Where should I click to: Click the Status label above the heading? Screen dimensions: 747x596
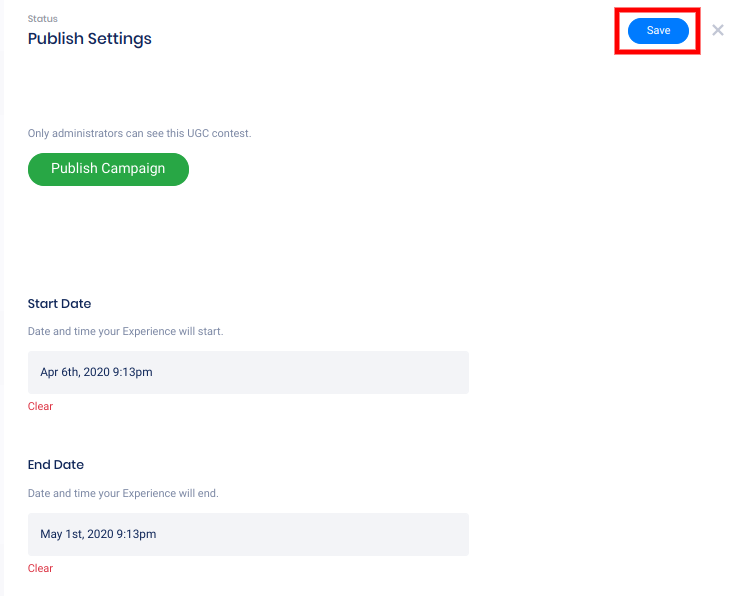[43, 19]
